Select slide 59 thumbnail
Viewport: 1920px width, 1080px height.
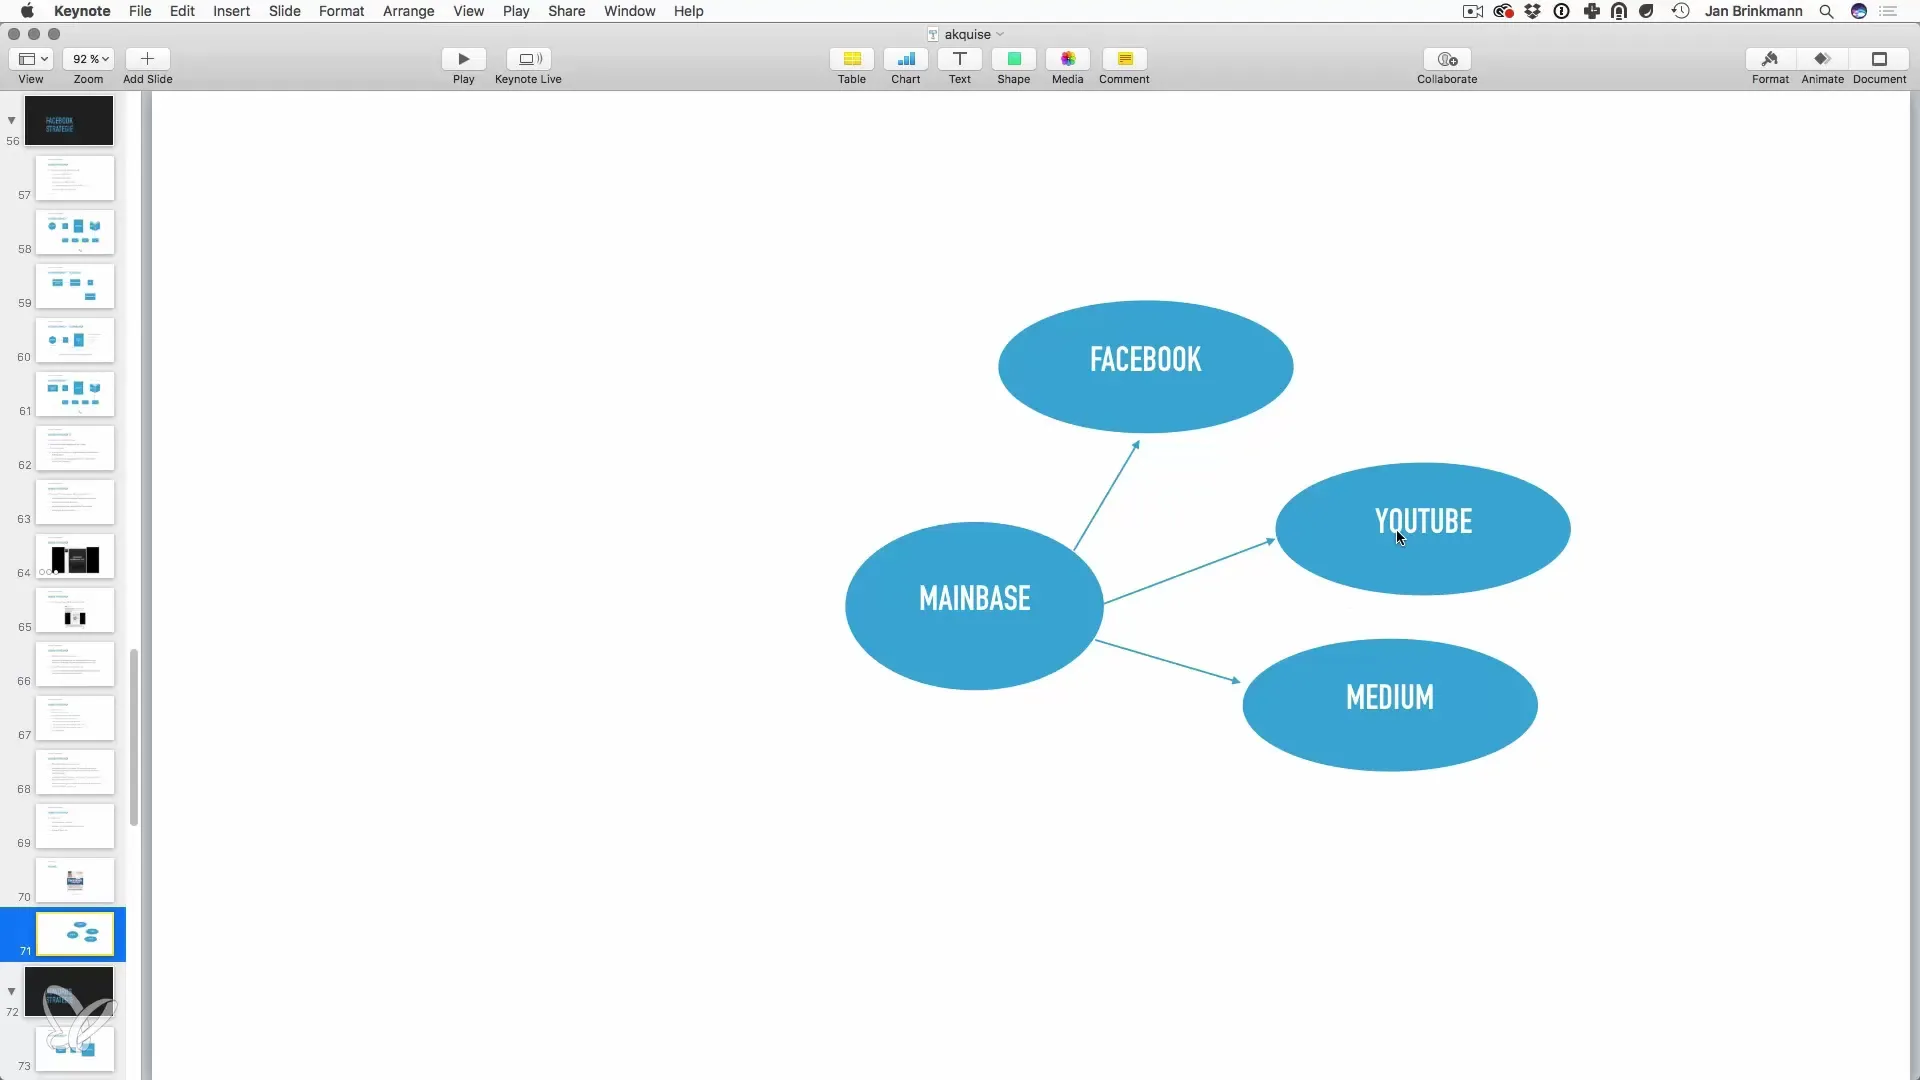click(75, 286)
